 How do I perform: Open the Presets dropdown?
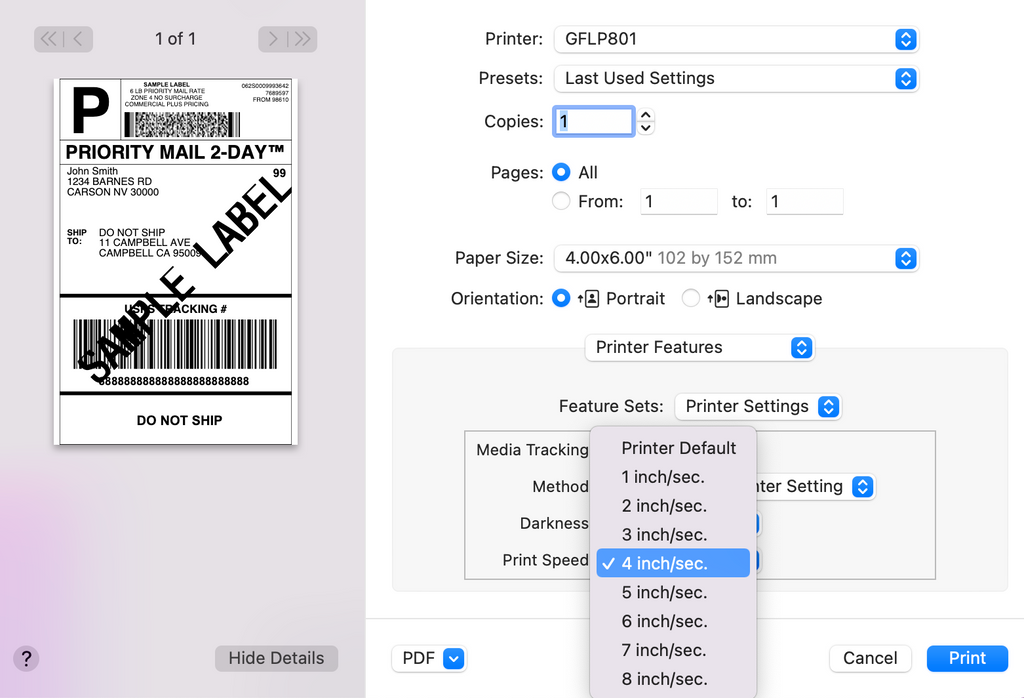735,78
